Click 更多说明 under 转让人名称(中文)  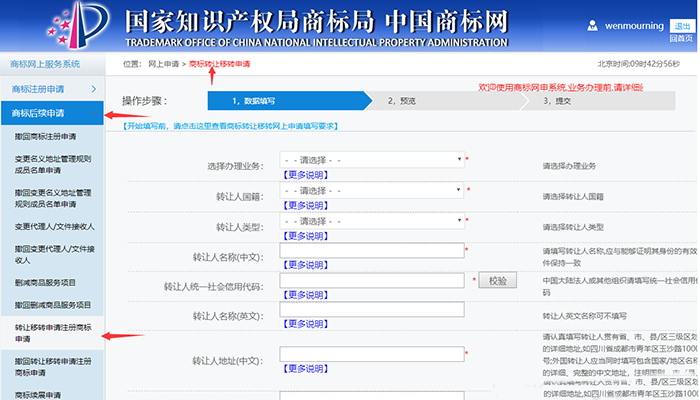click(306, 265)
